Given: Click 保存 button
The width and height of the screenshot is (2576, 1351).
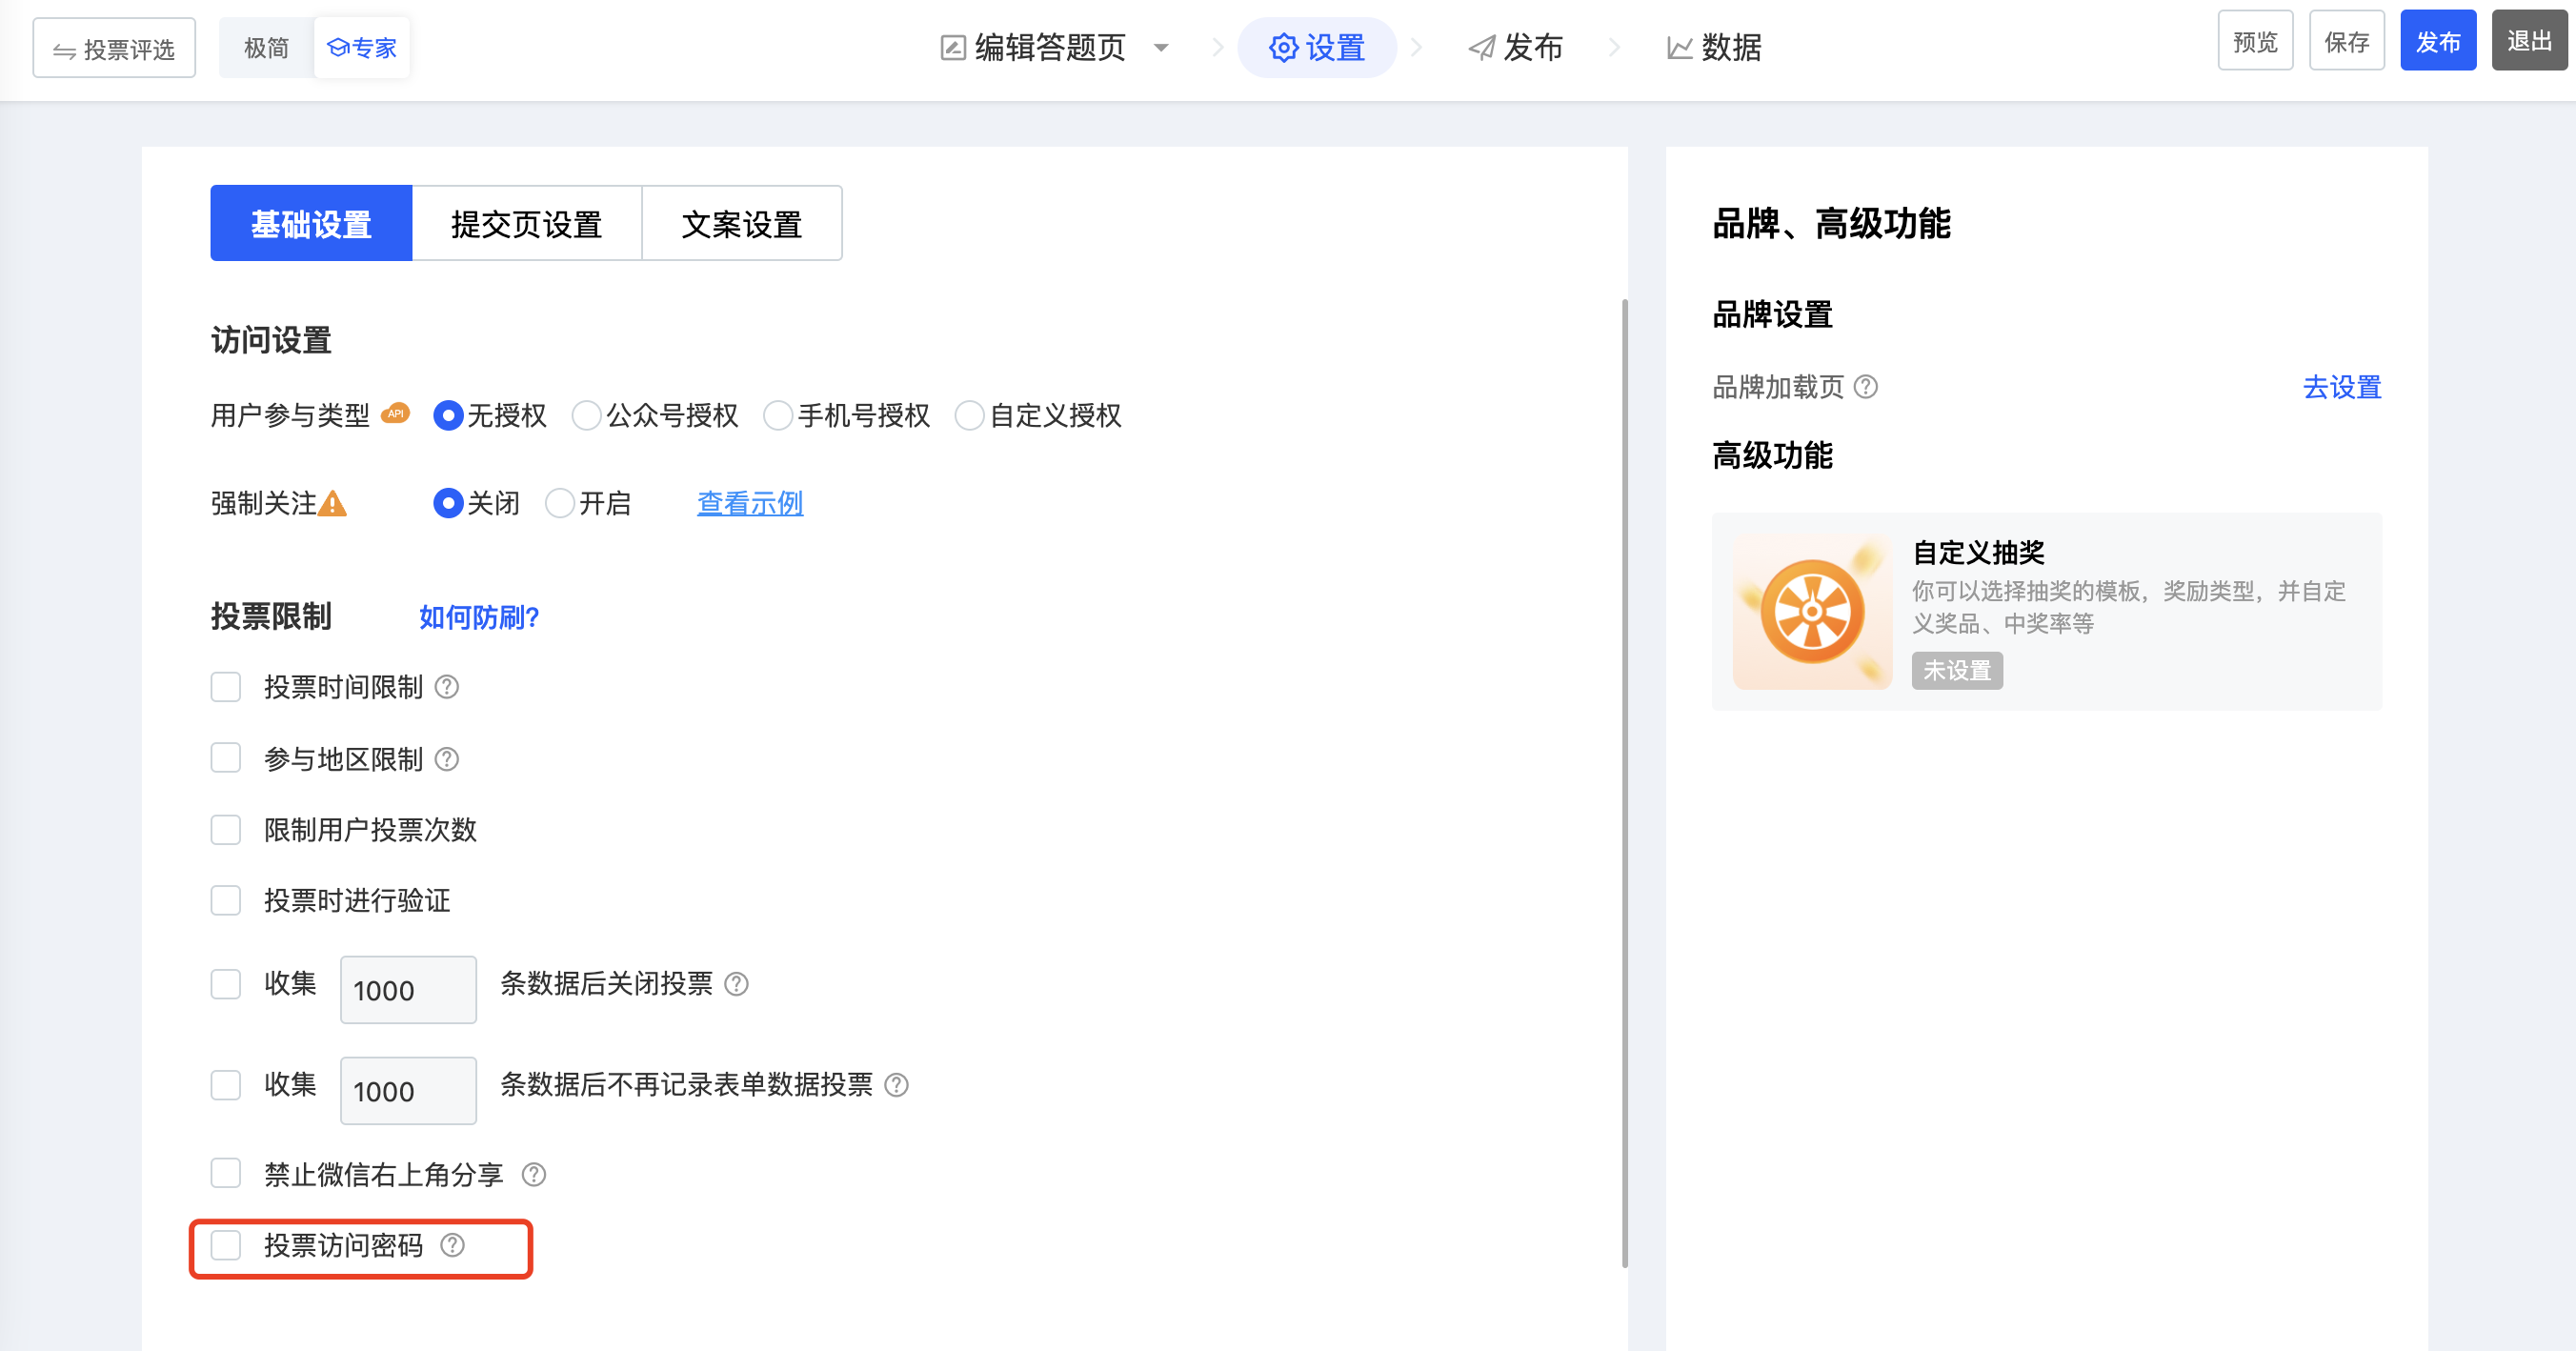Looking at the screenshot, I should 2347,41.
